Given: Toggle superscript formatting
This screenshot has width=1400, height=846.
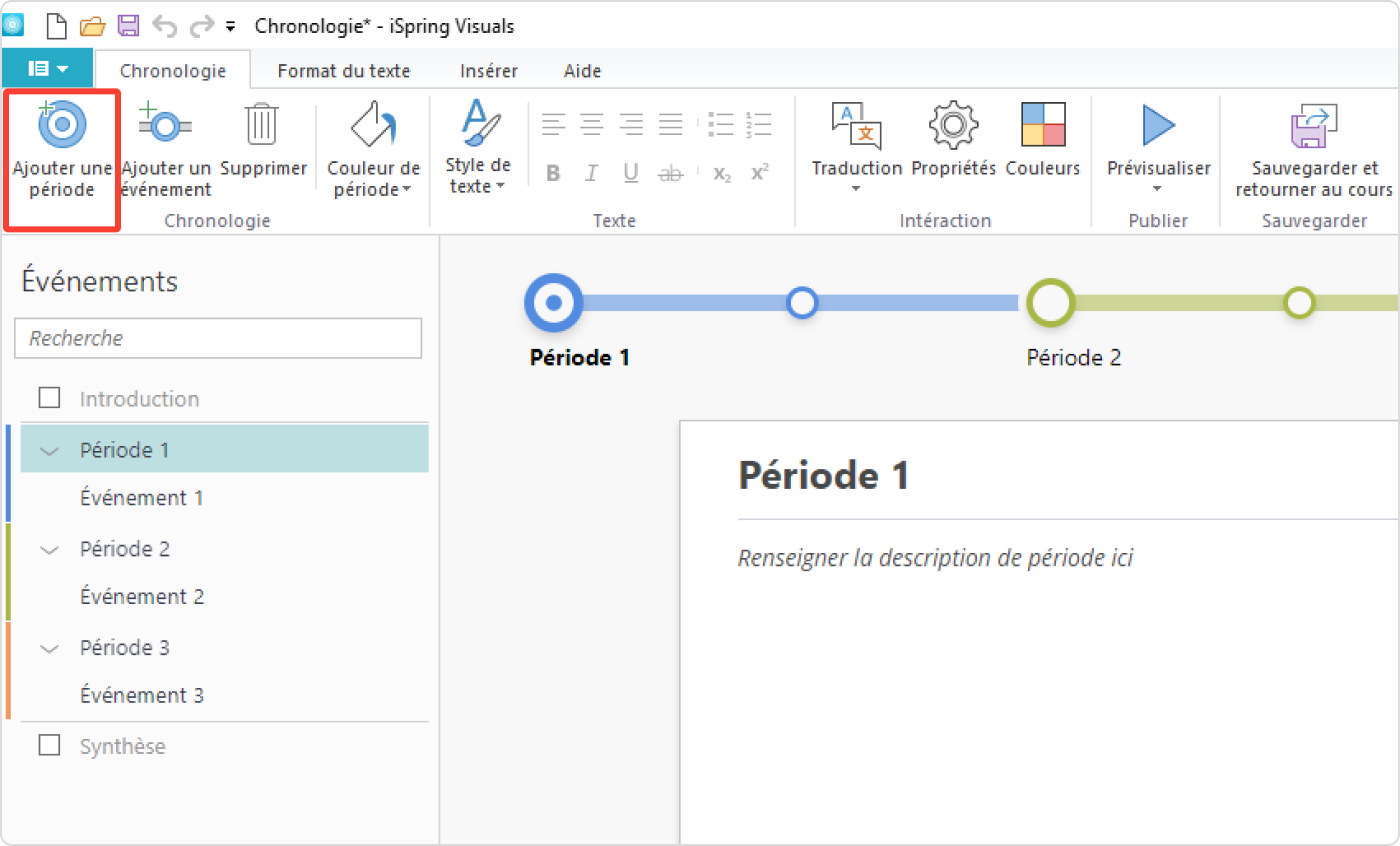Looking at the screenshot, I should [x=760, y=173].
